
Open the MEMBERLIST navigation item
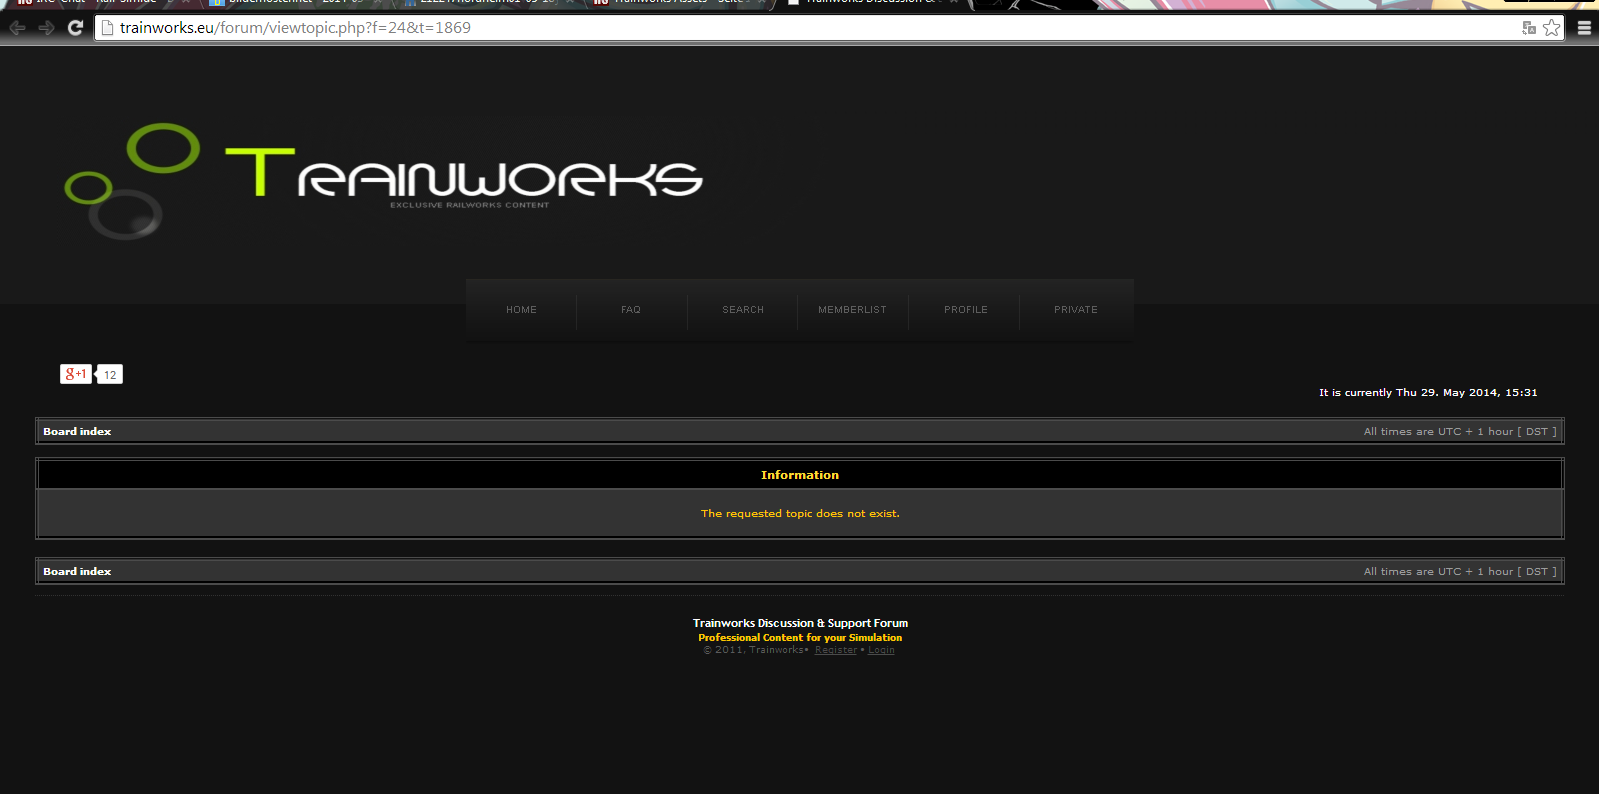[852, 310]
